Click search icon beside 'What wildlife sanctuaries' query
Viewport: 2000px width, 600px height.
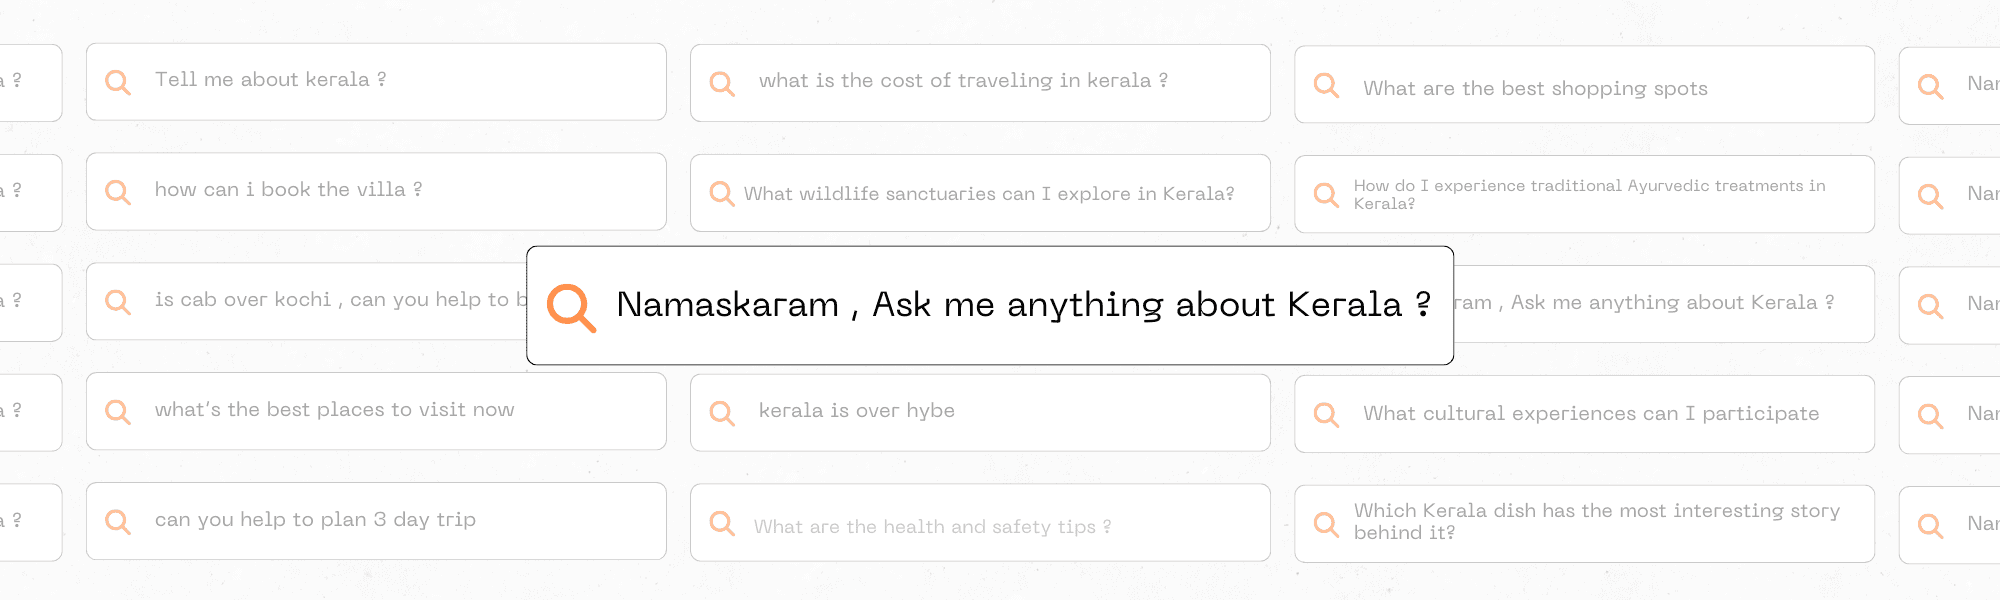722,193
